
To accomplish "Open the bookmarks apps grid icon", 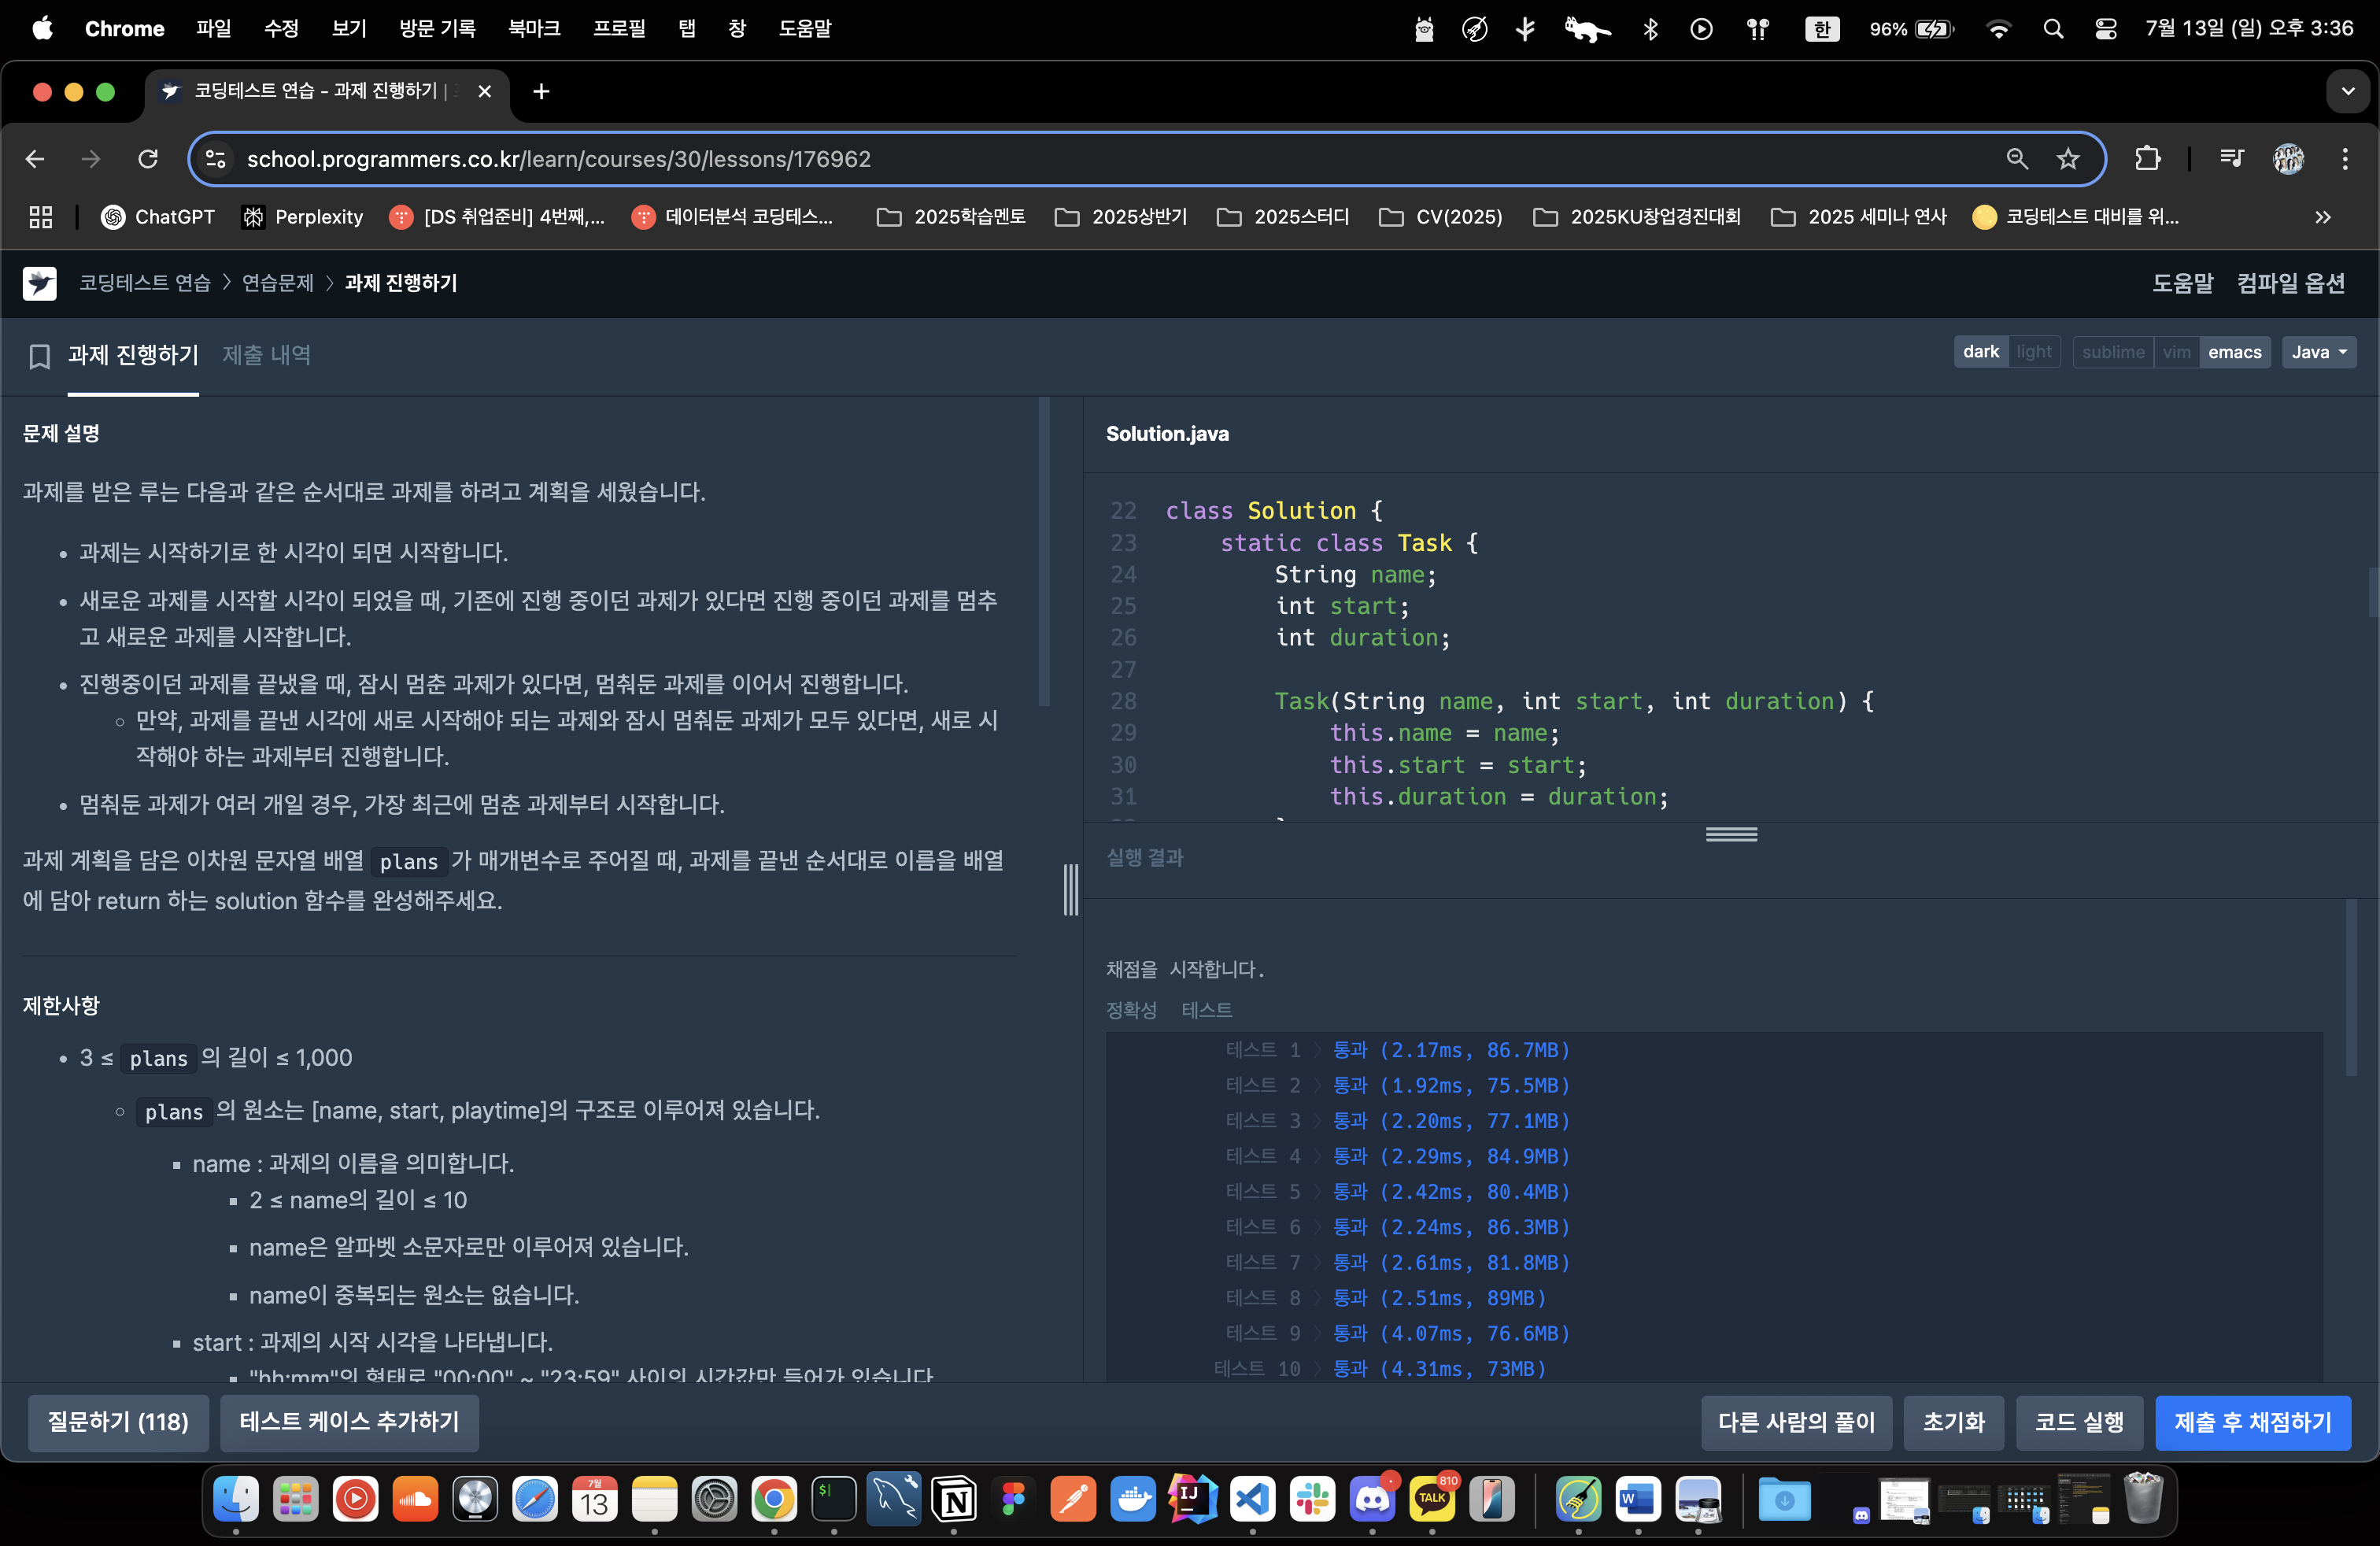I will click(41, 217).
